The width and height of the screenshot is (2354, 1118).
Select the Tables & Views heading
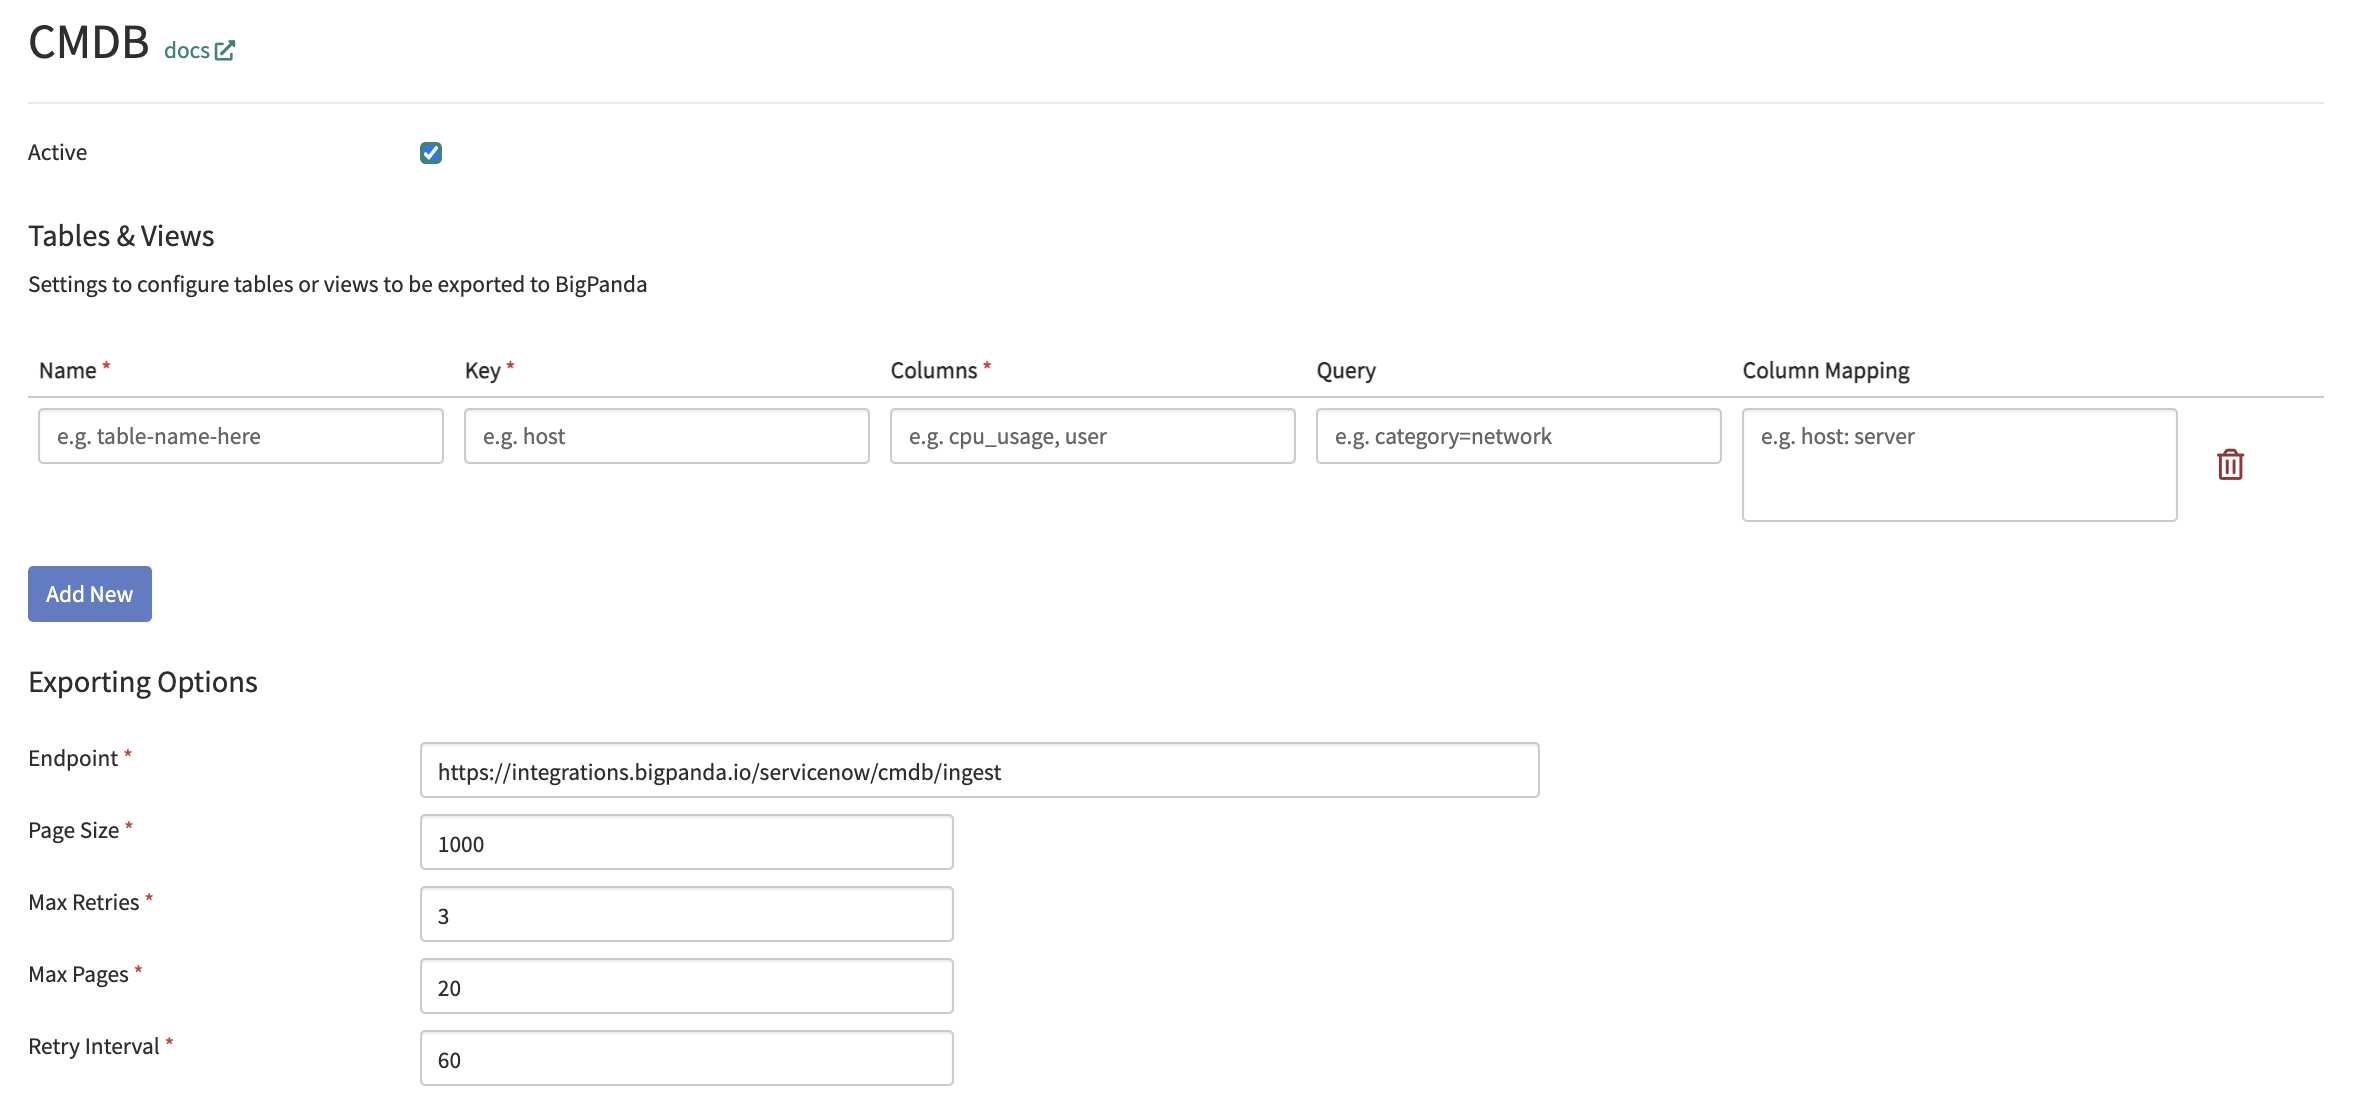pyautogui.click(x=121, y=236)
